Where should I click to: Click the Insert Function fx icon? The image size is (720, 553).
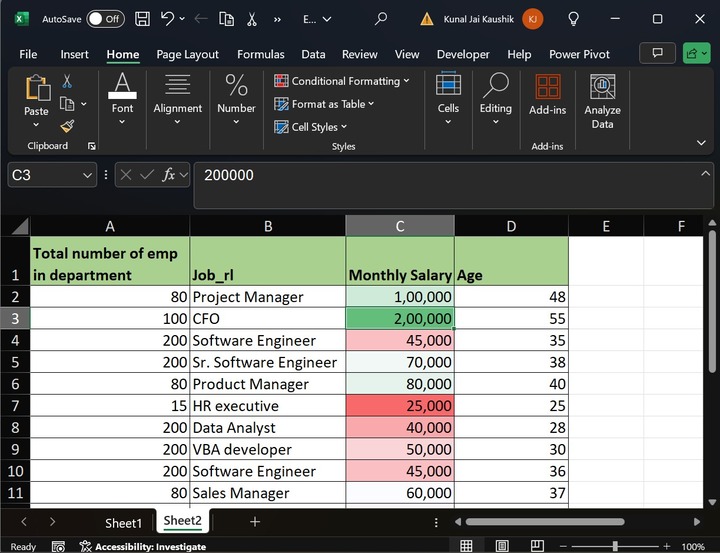[x=169, y=175]
